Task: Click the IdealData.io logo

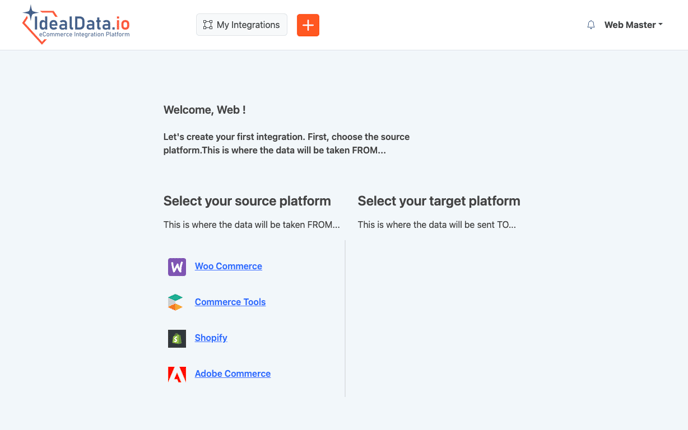Action: pos(76,25)
